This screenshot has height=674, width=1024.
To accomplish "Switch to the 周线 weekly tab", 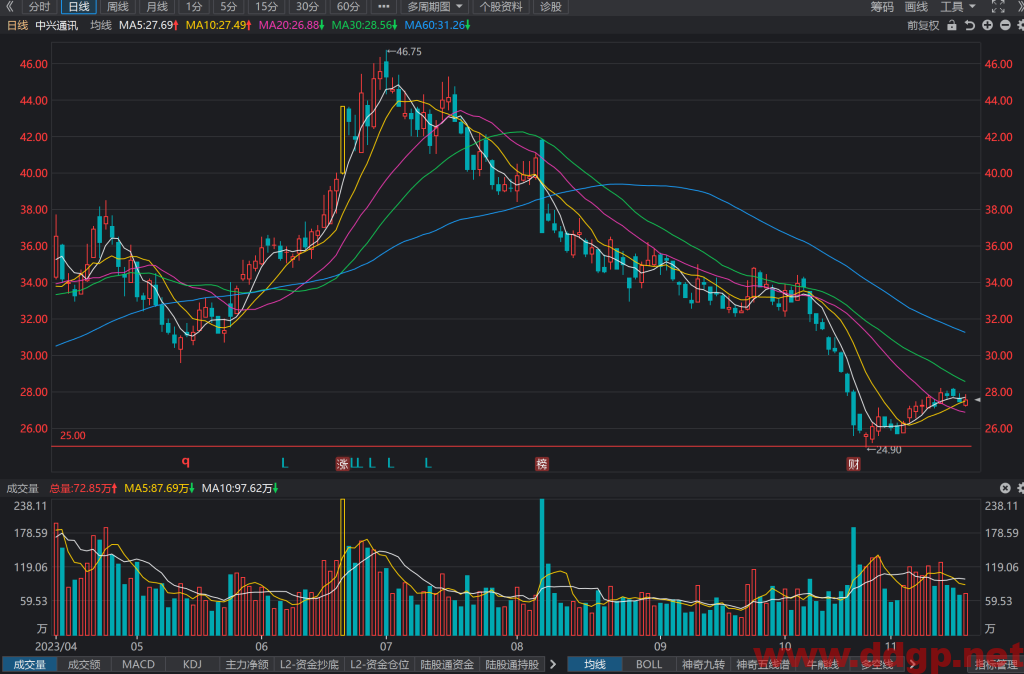I will coord(118,7).
